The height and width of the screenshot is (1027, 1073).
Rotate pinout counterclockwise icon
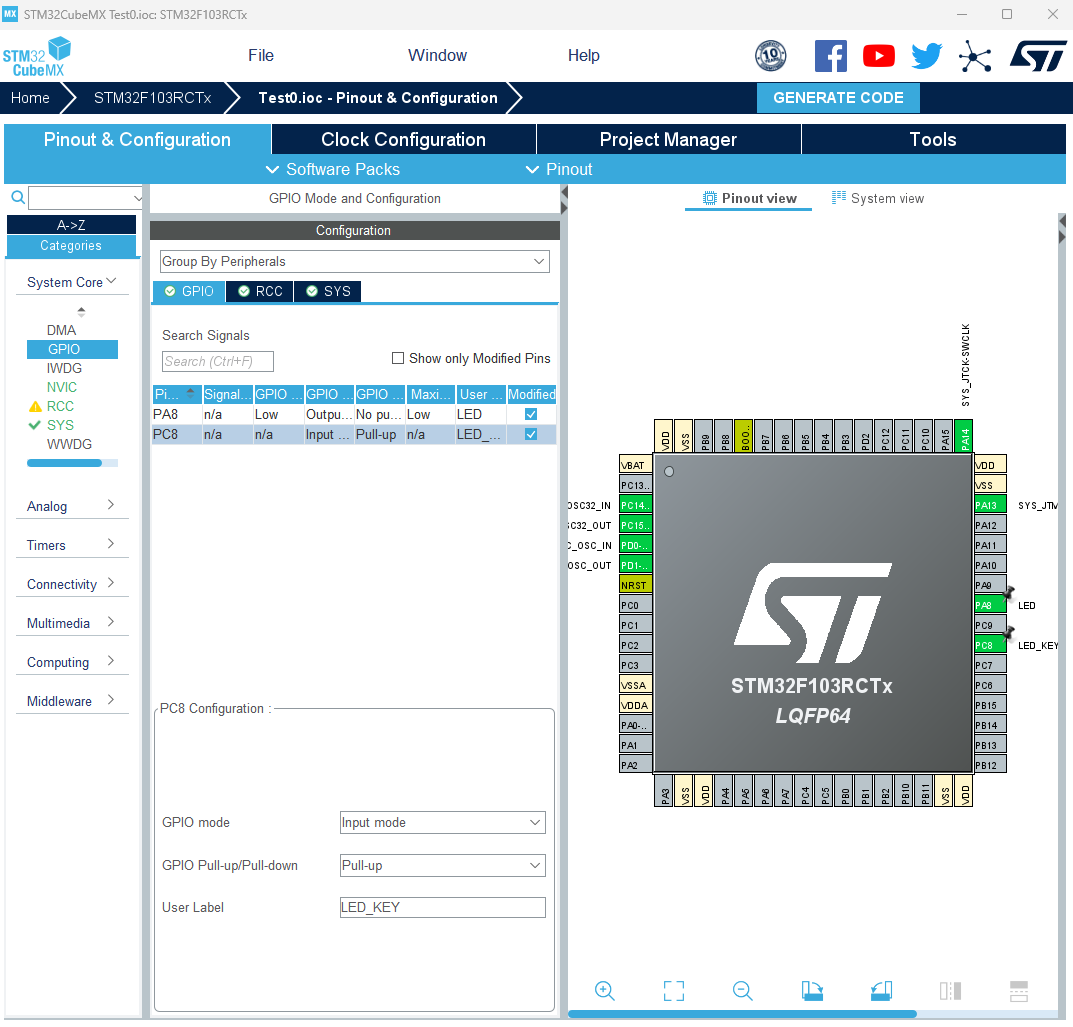881,990
